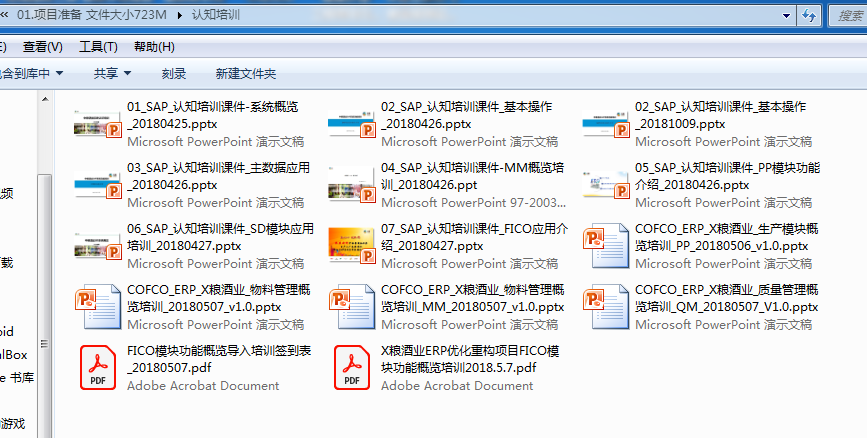Screen dimensions: 867x438
Task: Click file name 07_SAP_认知培训课件_FICO应用介绍_20180427.pptx
Action: coord(474,237)
